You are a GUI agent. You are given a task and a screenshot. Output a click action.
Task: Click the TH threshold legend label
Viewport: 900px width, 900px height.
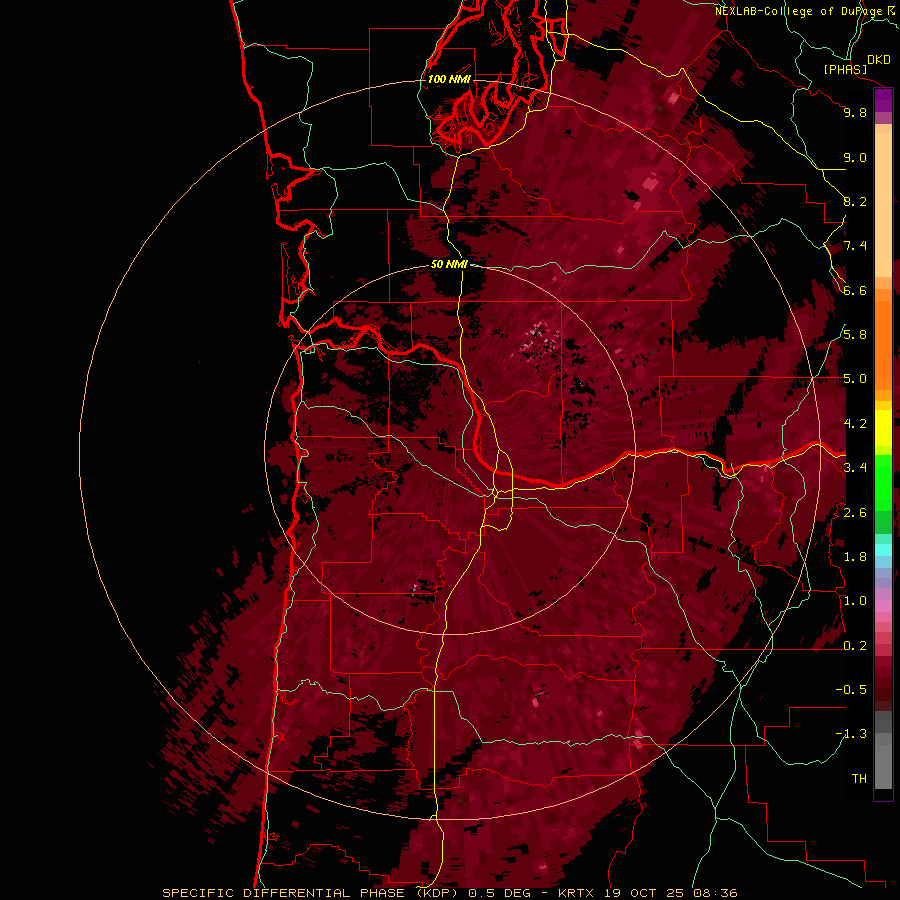pos(859,778)
